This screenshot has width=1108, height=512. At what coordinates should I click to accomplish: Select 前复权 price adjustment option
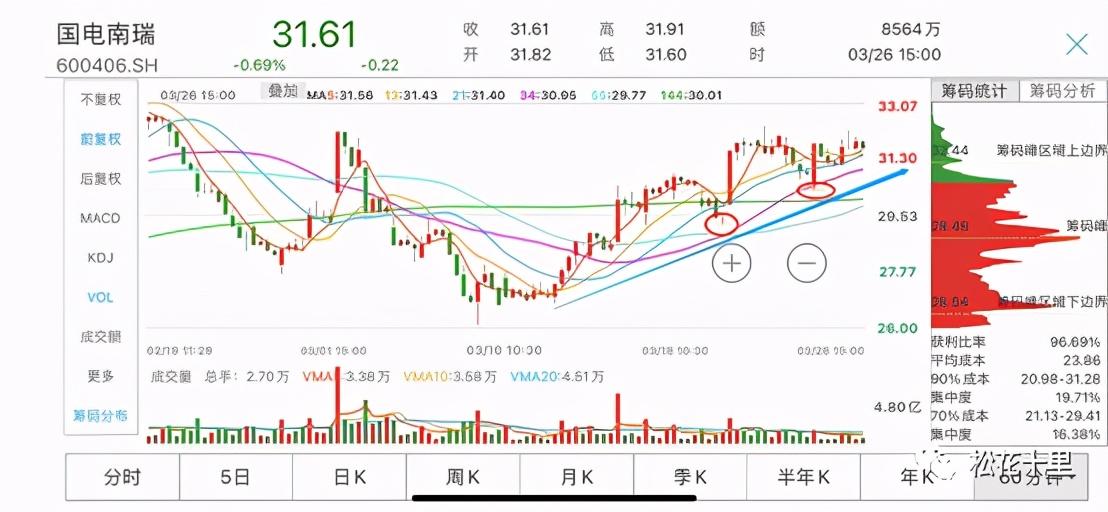(x=101, y=139)
